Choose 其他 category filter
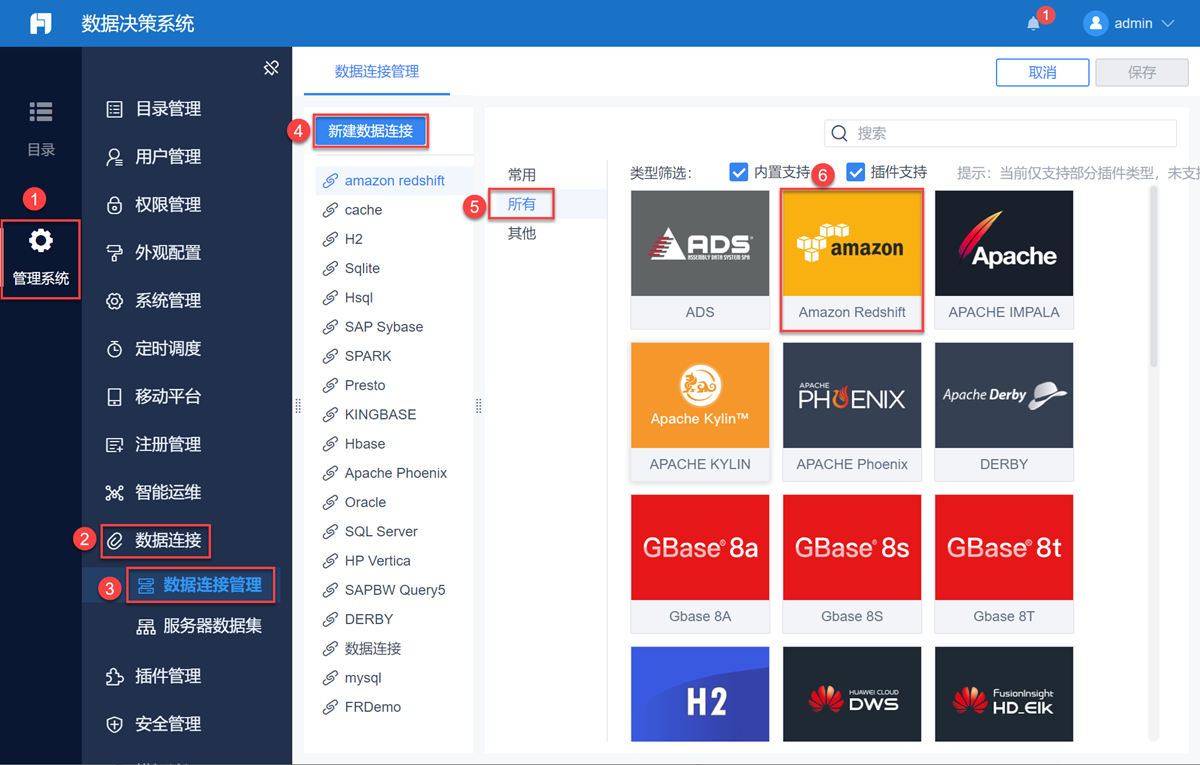The image size is (1200, 765). (522, 233)
